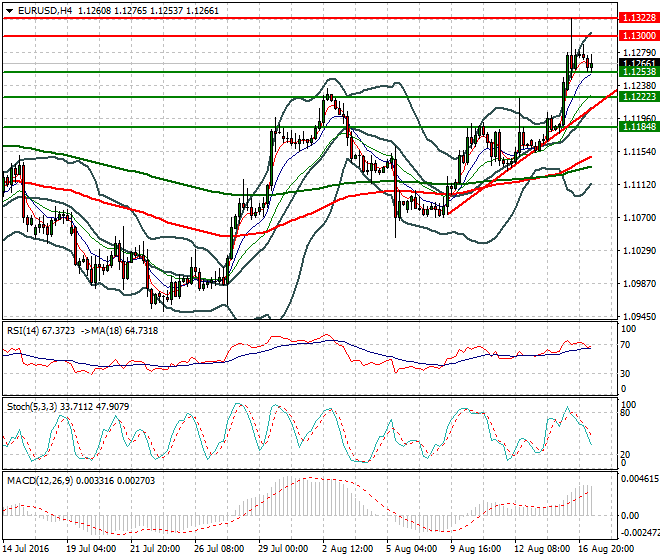Click the current price label 1.12661
The width and height of the screenshot is (660, 560).
pyautogui.click(x=639, y=63)
